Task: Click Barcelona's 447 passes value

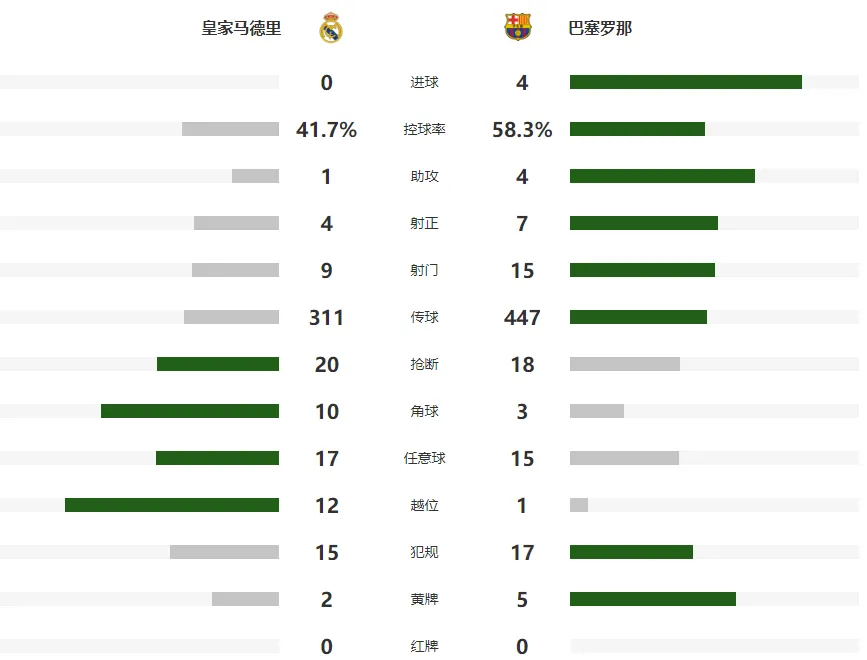Action: (x=522, y=318)
